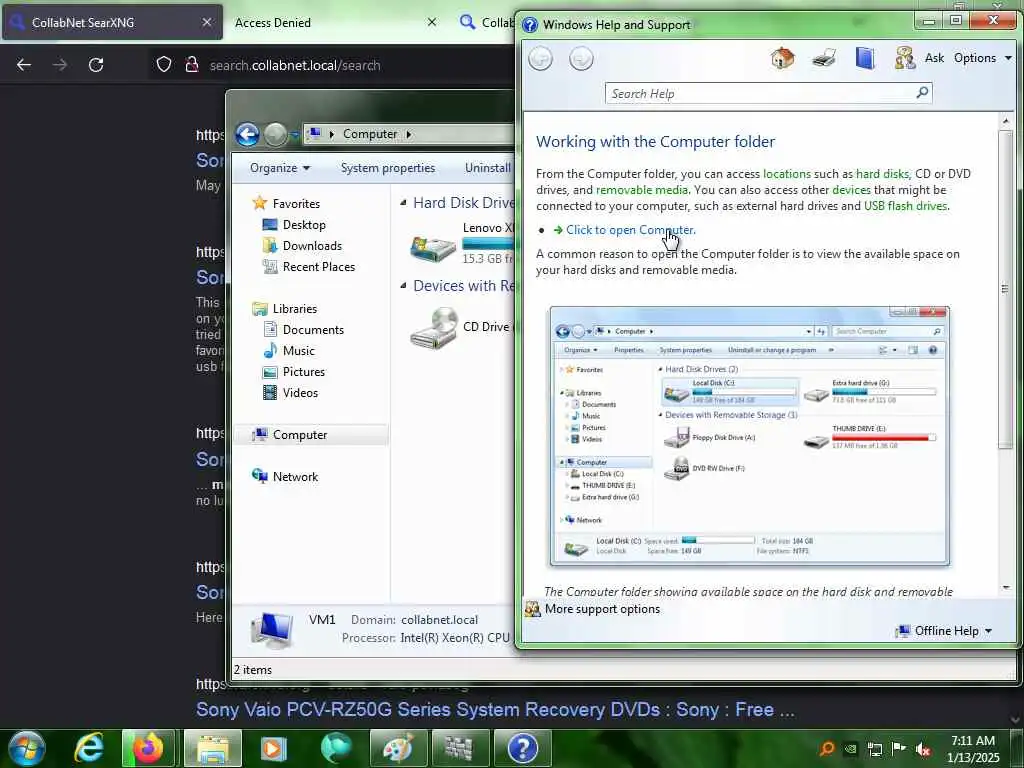Collapse the Hard Disk Drives group
Image resolution: width=1024 pixels, height=768 pixels.
403,202
